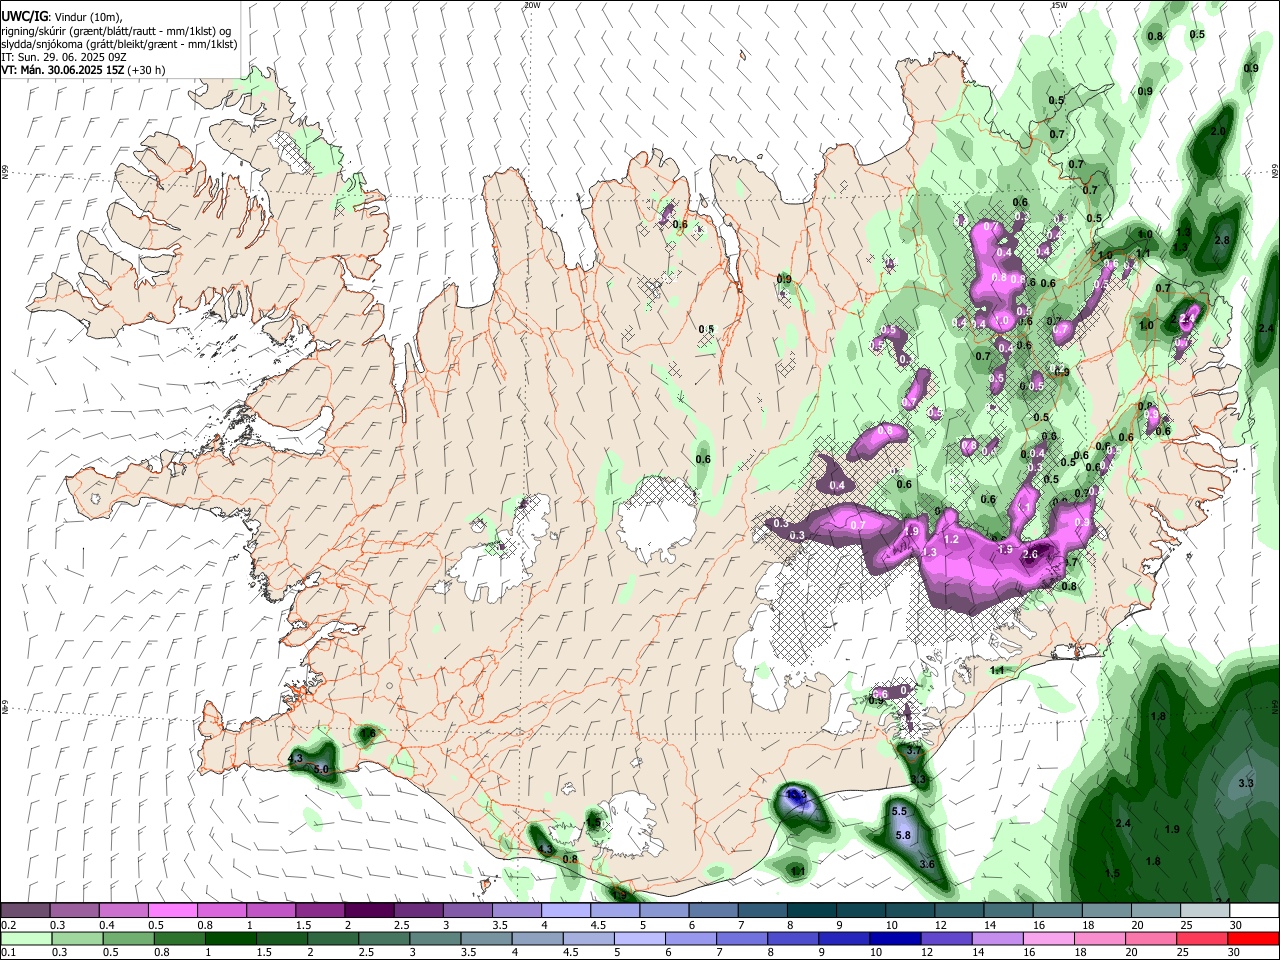Click the '4.5' label in the upper legend row
This screenshot has width=1280, height=960.
(x=598, y=925)
